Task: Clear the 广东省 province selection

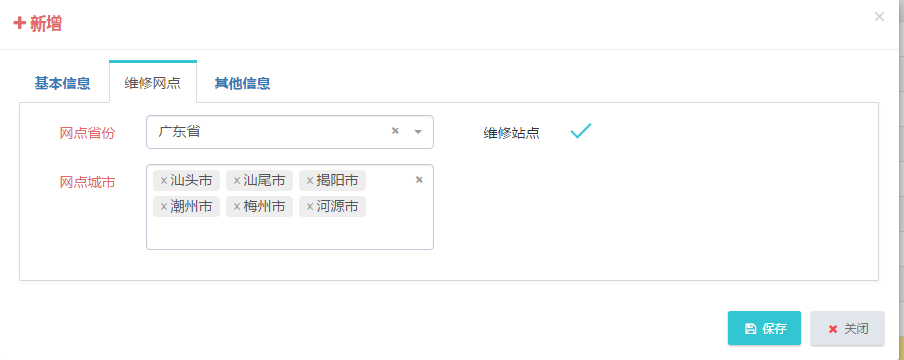Action: point(395,130)
